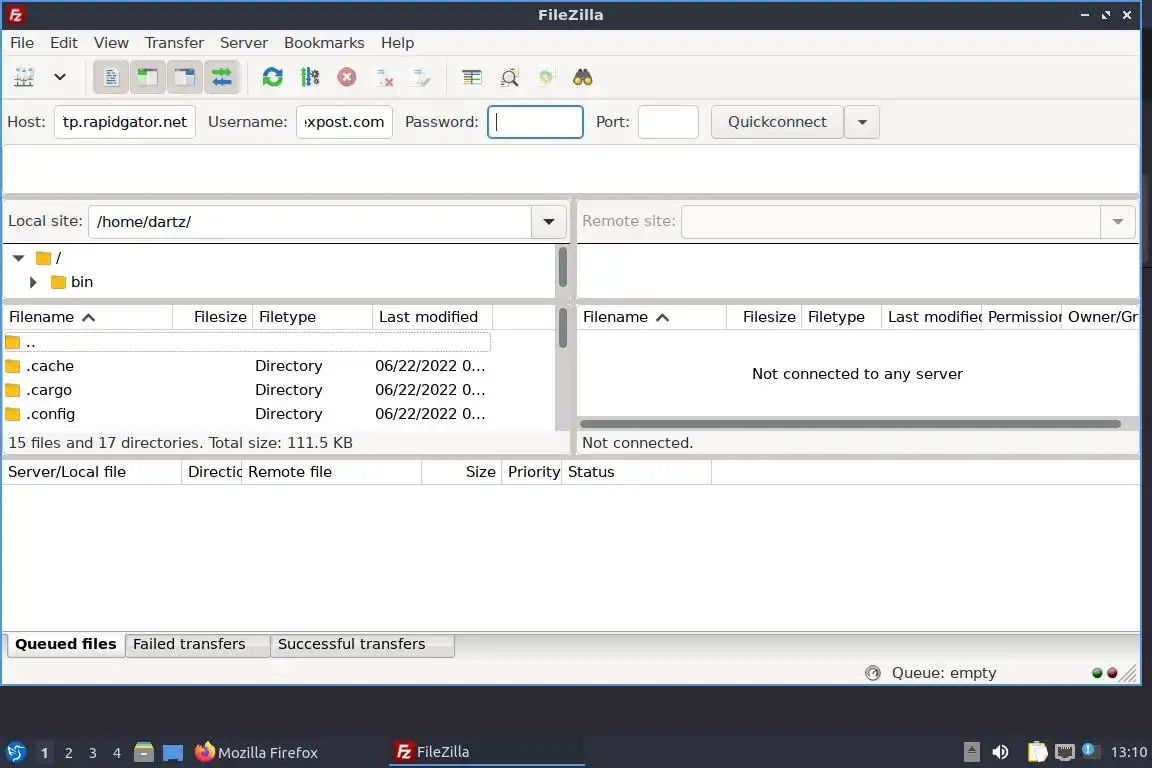Image resolution: width=1152 pixels, height=768 pixels.
Task: Select the parent directory '..' row
Action: click(247, 342)
